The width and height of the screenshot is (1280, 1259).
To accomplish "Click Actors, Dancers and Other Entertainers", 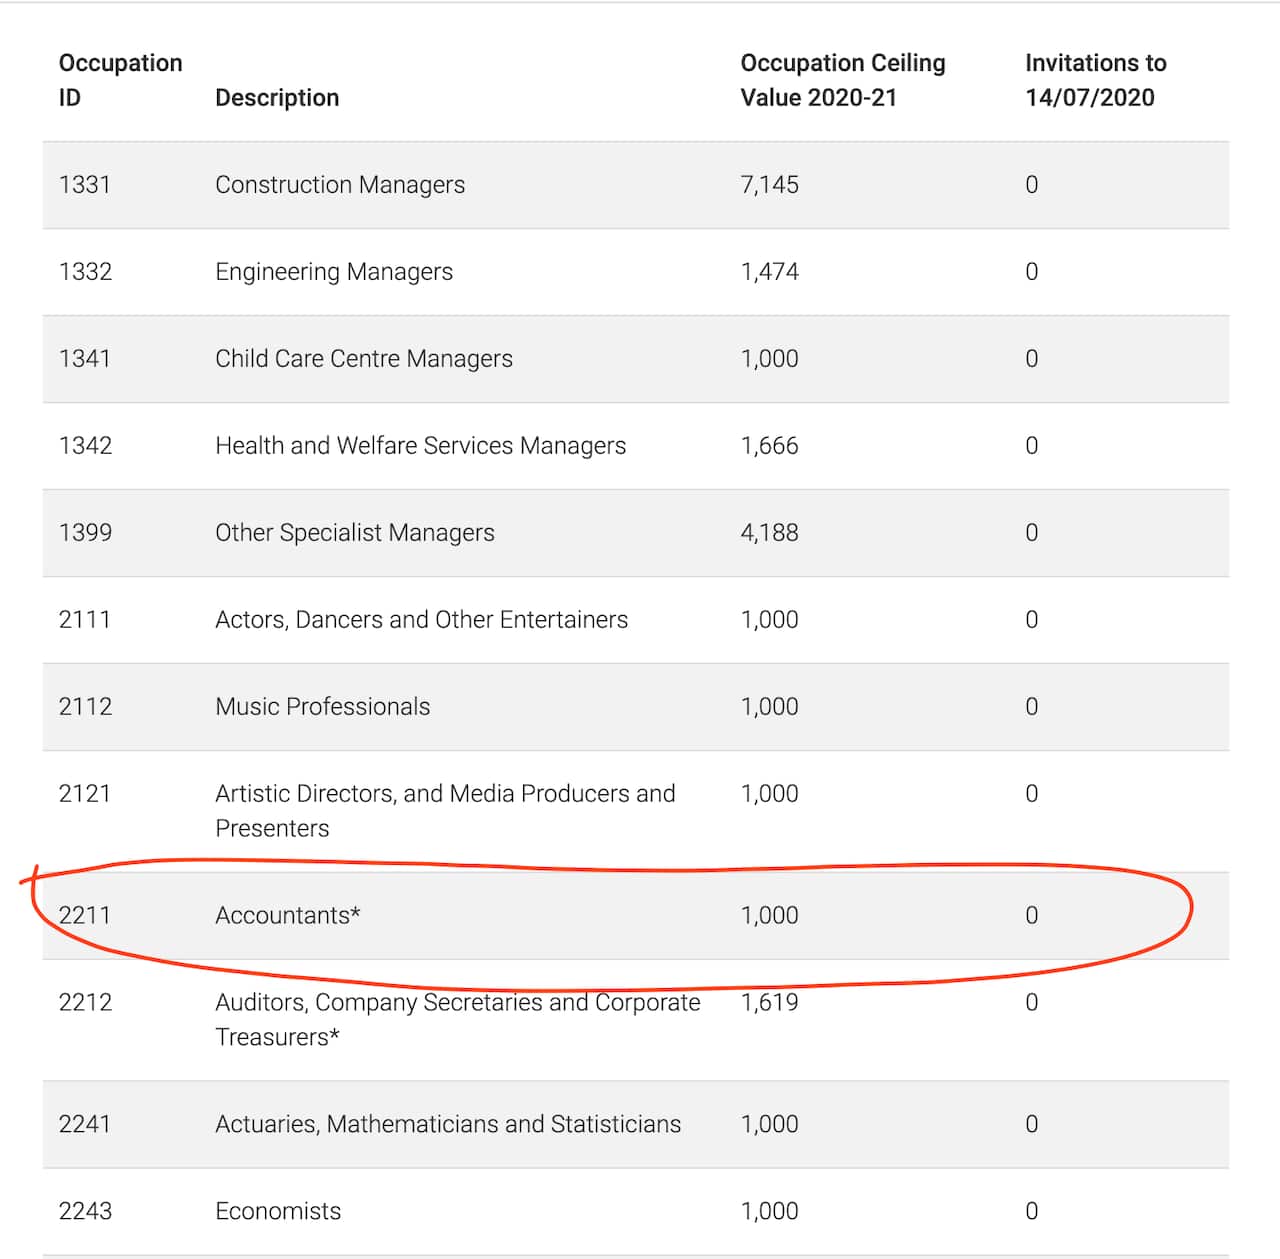I will [421, 620].
